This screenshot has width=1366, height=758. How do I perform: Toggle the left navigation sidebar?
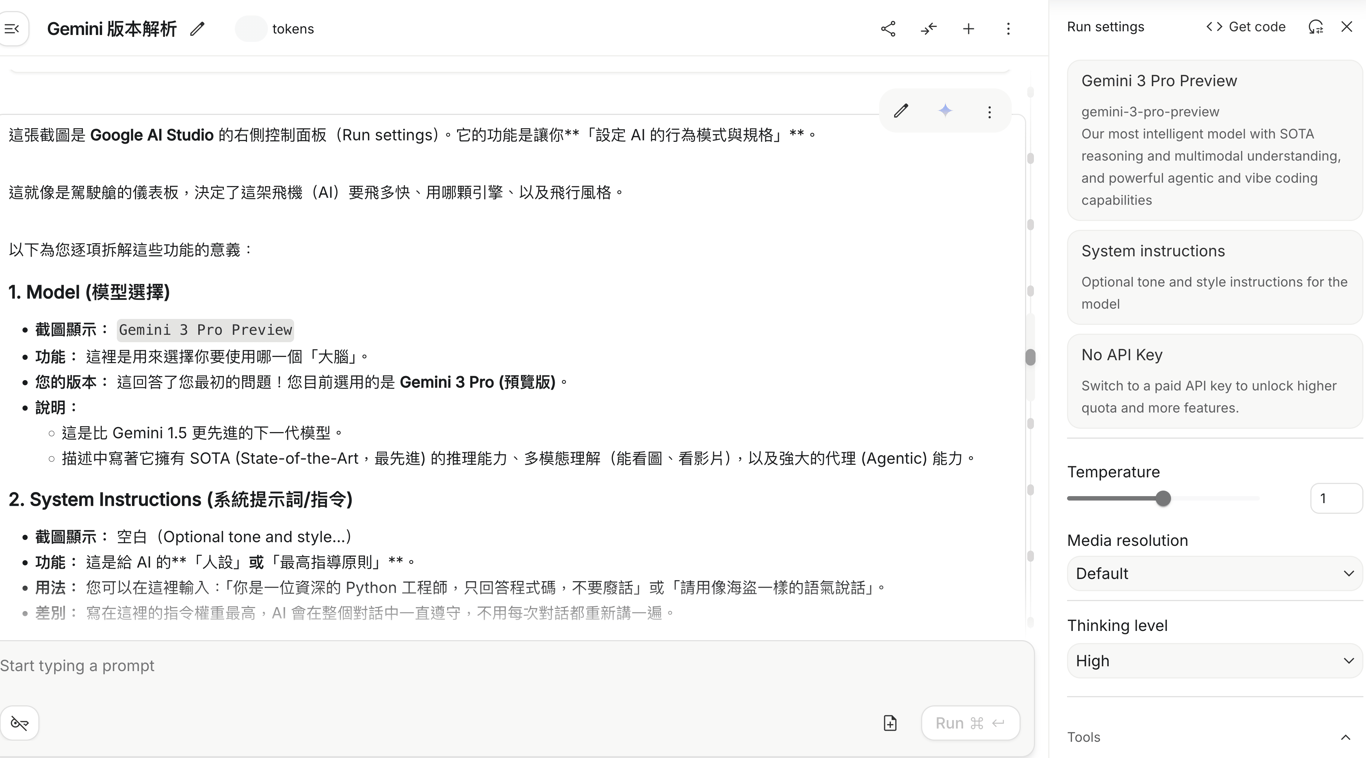[13, 29]
